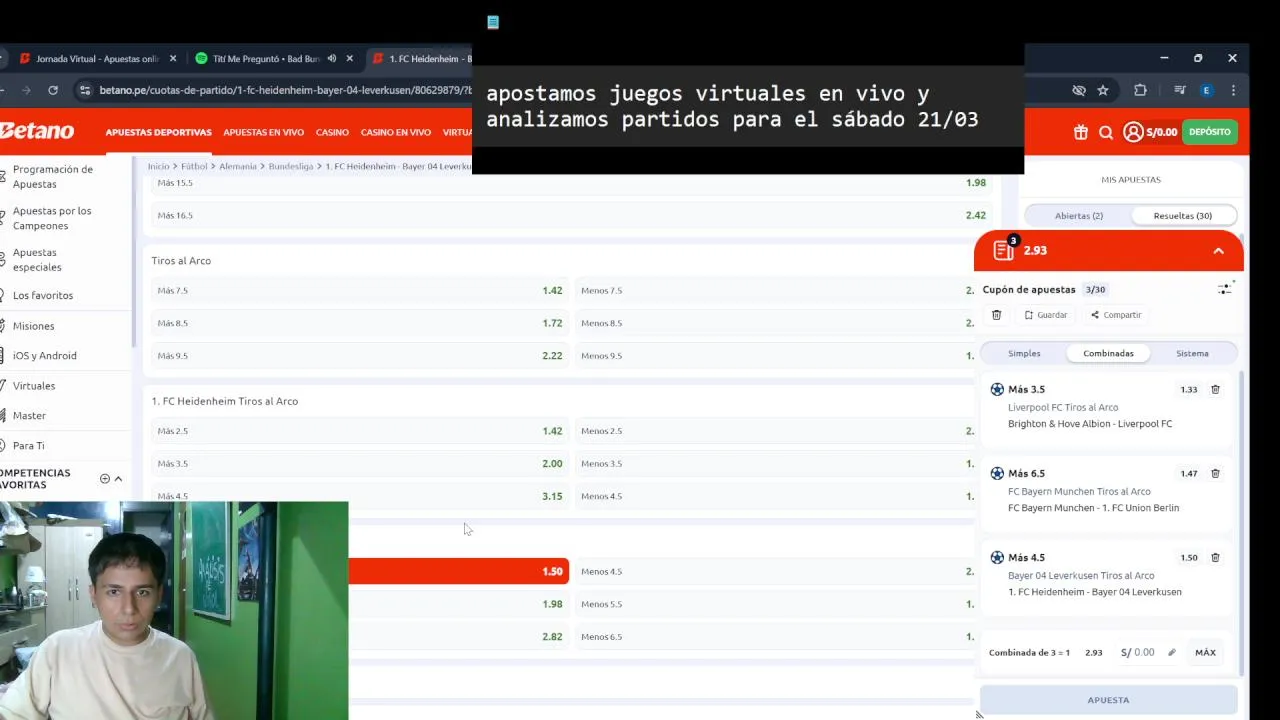The image size is (1280, 720).
Task: Clear the coupon with the trash icon
Action: tap(996, 315)
